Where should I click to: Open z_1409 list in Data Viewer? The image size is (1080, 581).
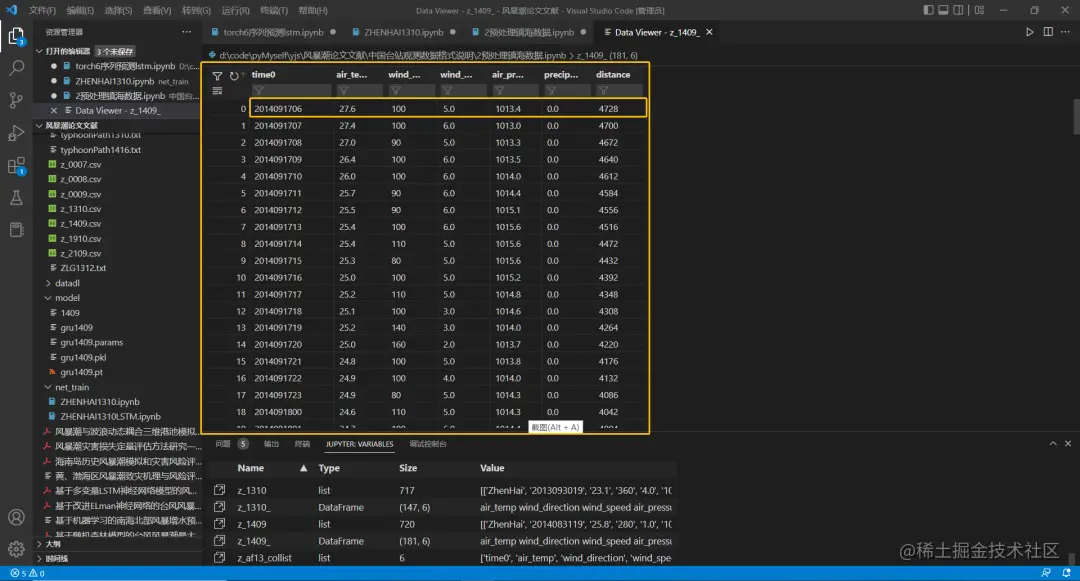[219, 524]
